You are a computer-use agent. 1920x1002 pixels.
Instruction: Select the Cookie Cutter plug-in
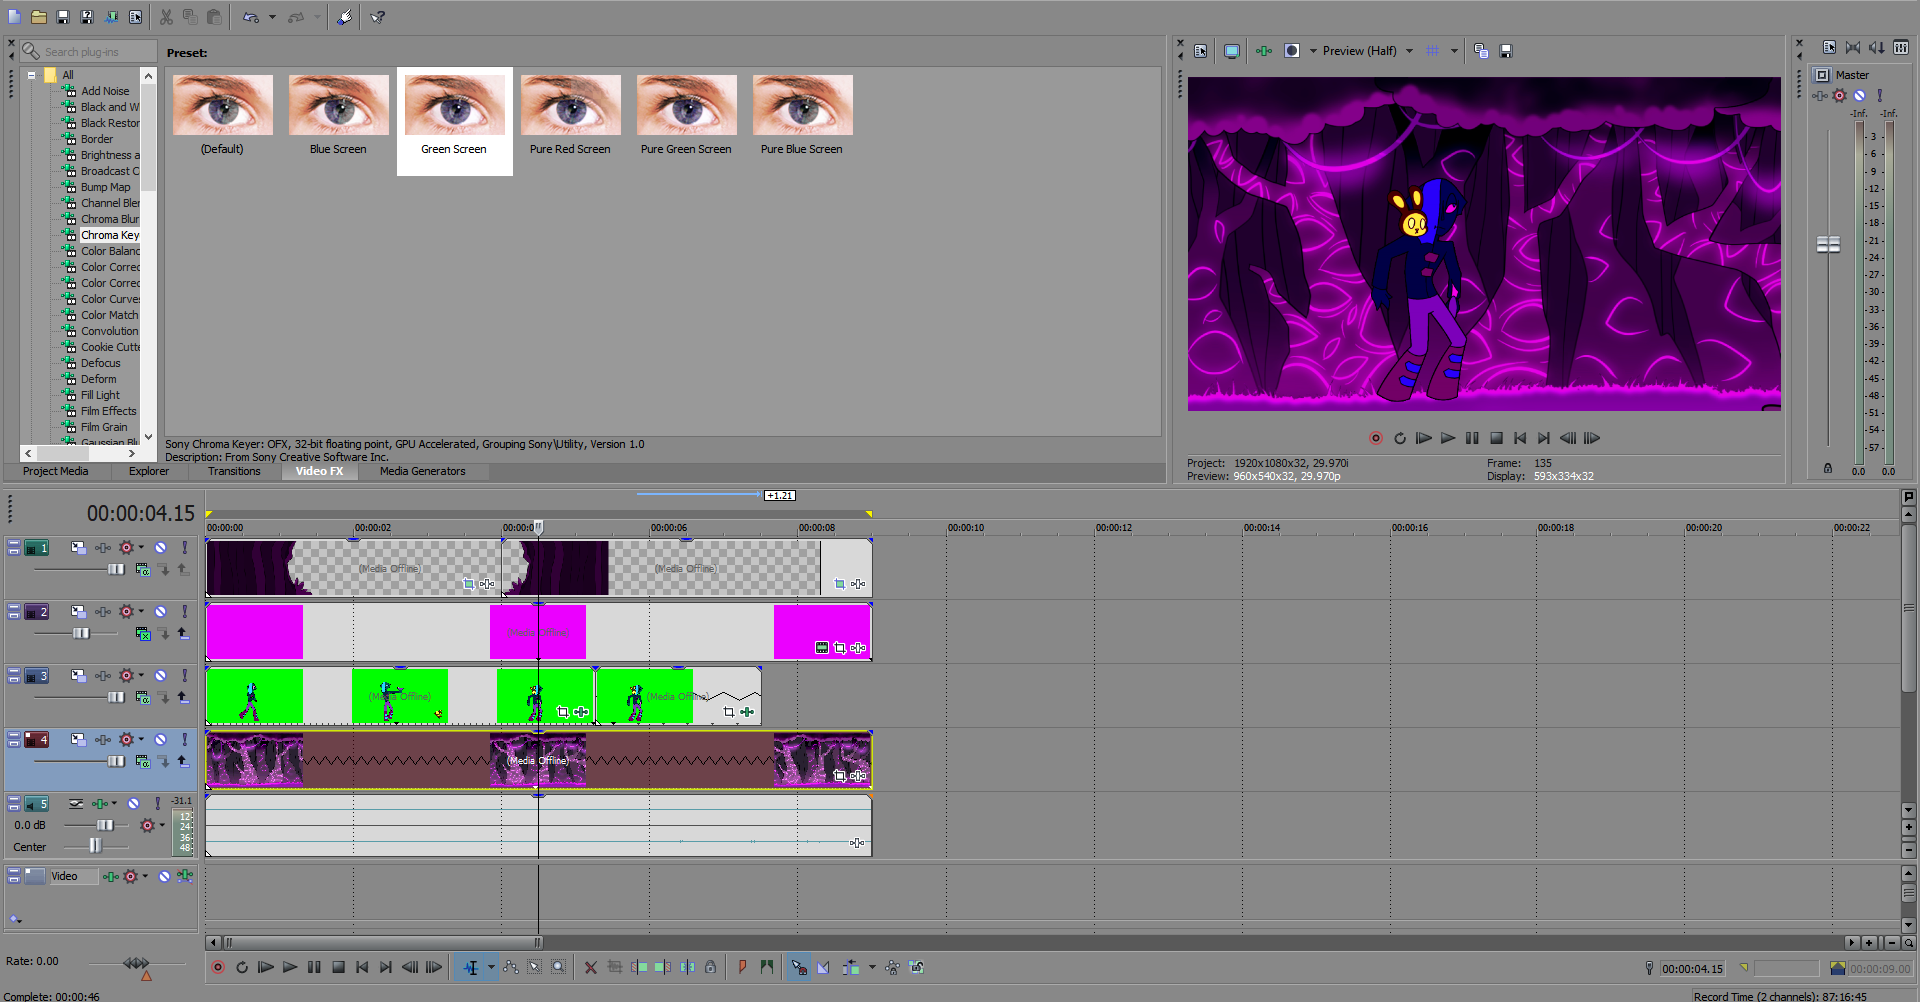pos(110,347)
